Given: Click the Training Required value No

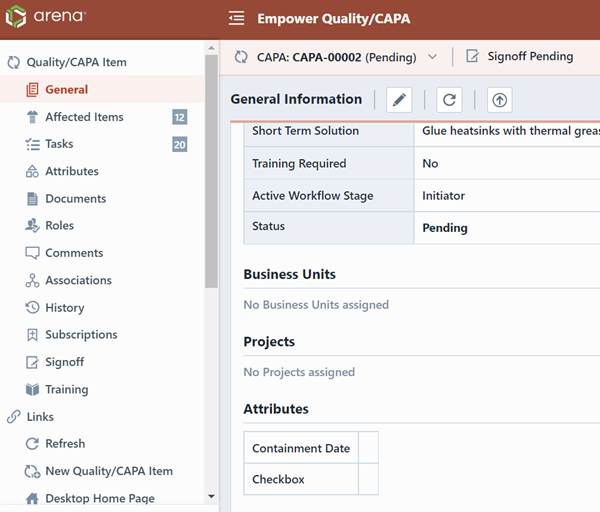Looking at the screenshot, I should click(x=430, y=163).
